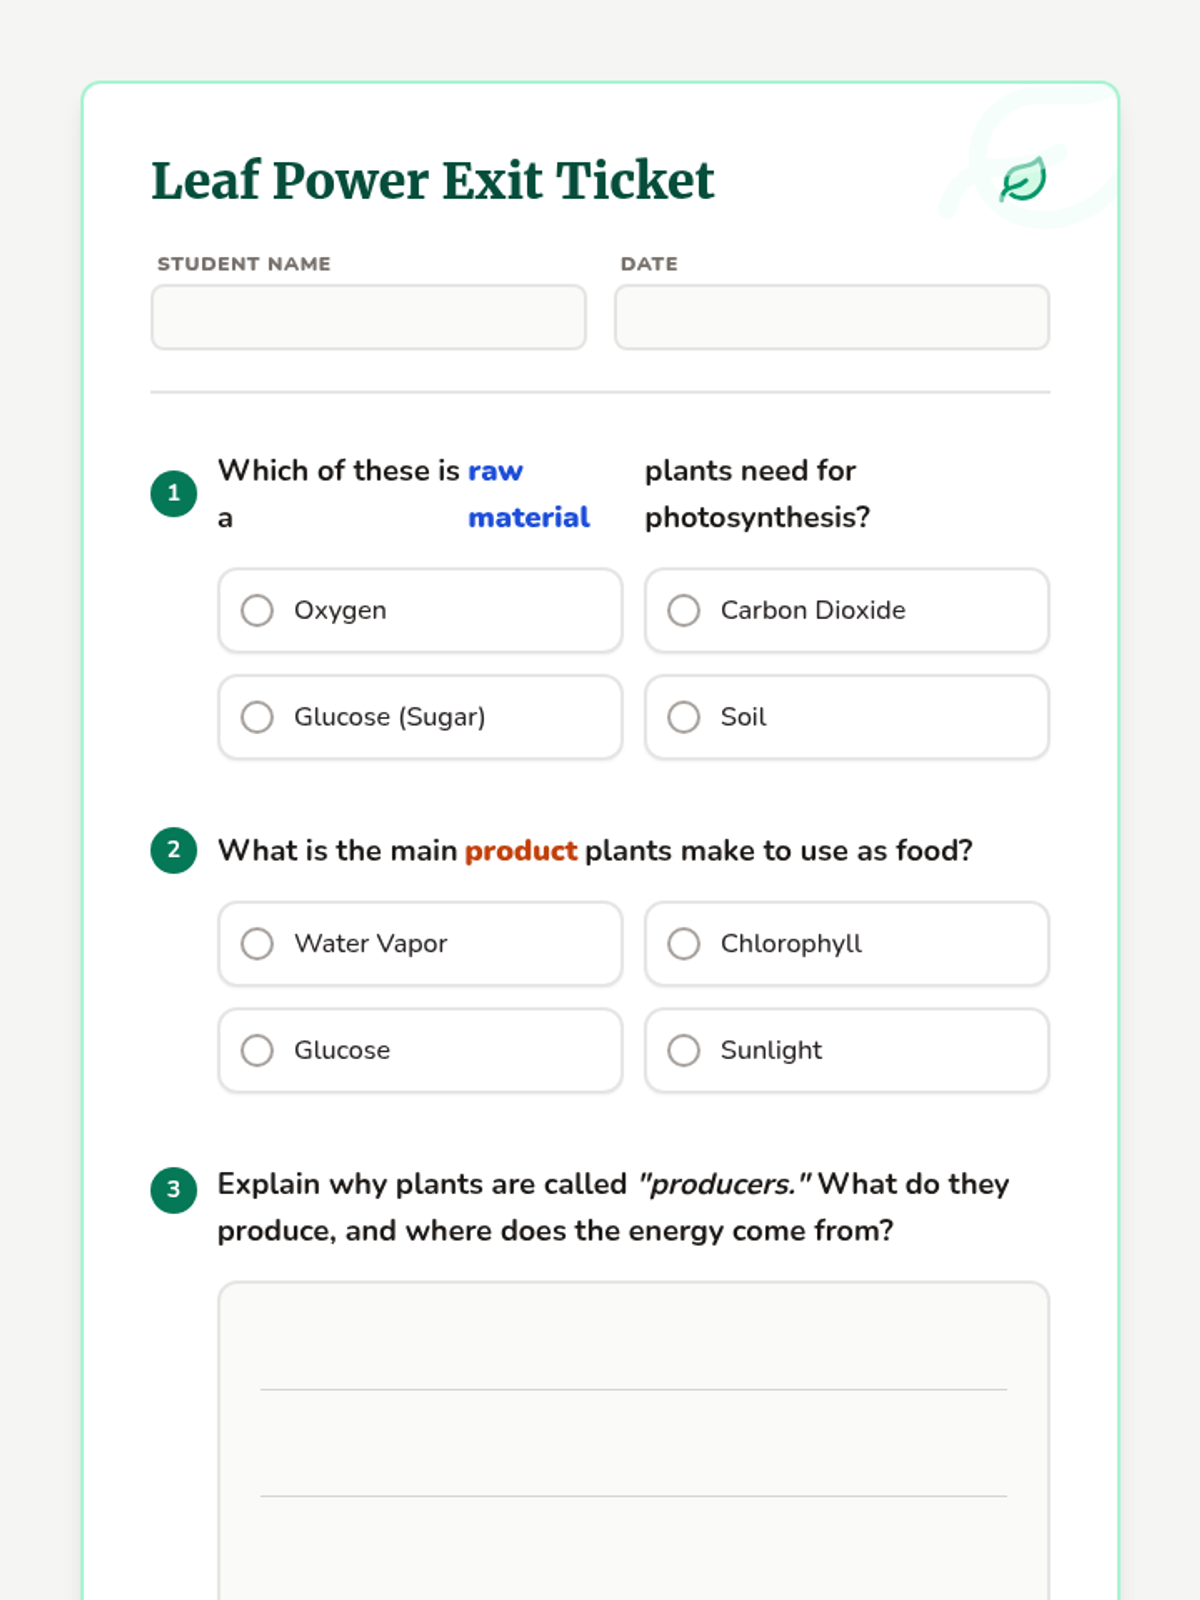The image size is (1200, 1600).
Task: Click the blue word "raw"
Action: tap(495, 471)
